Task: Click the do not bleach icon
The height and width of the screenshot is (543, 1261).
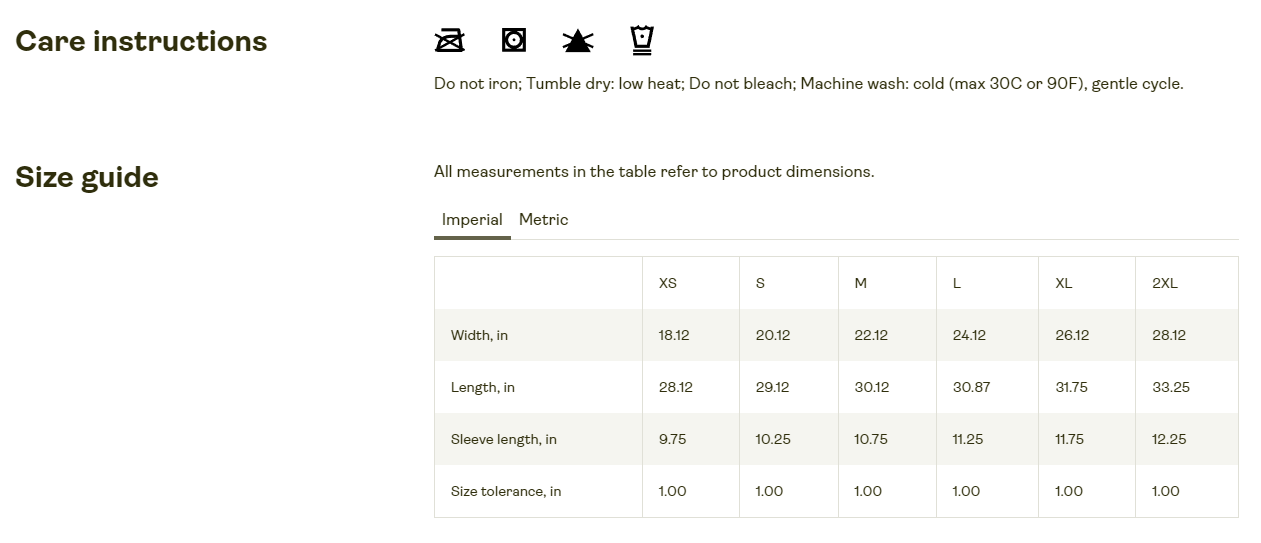Action: (578, 40)
